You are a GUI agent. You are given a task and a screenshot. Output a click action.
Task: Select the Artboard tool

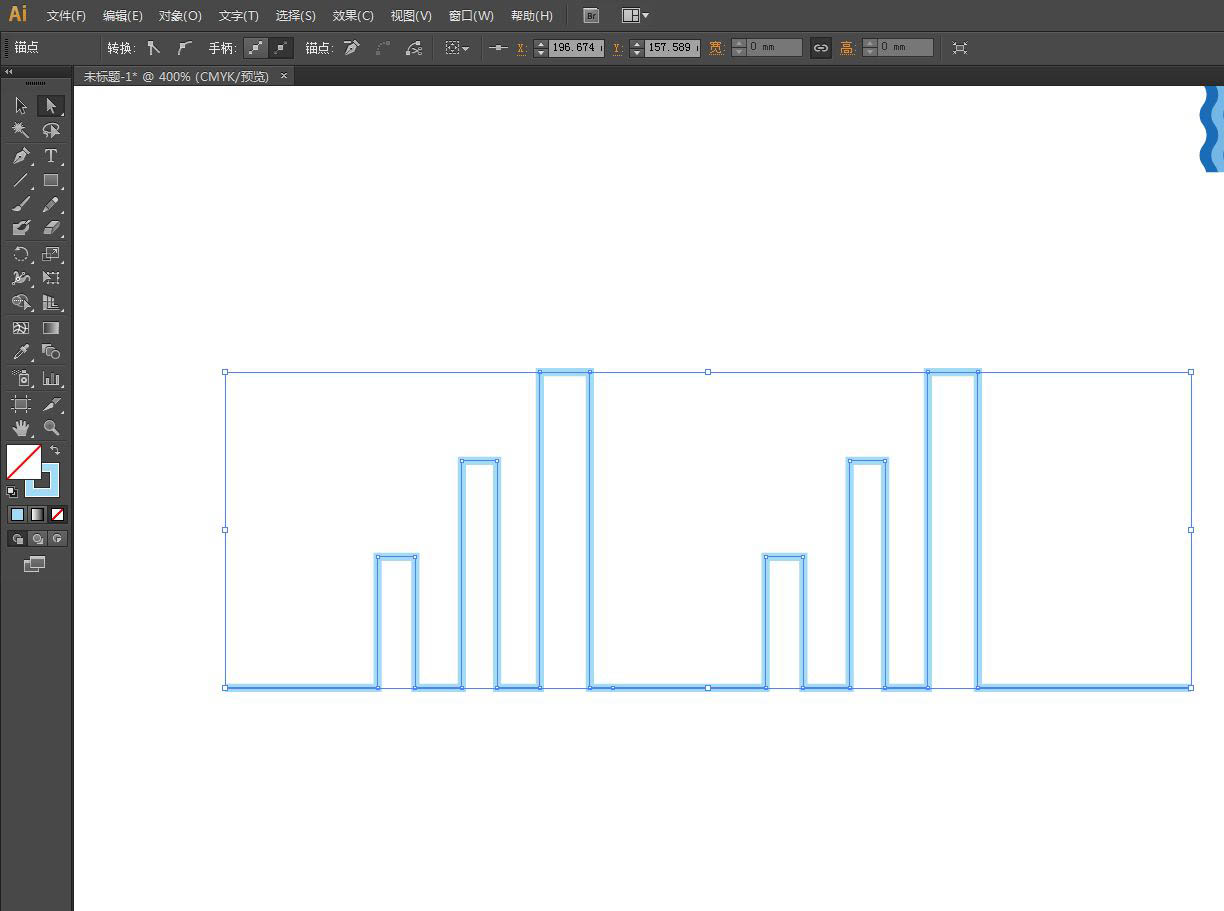(21, 404)
